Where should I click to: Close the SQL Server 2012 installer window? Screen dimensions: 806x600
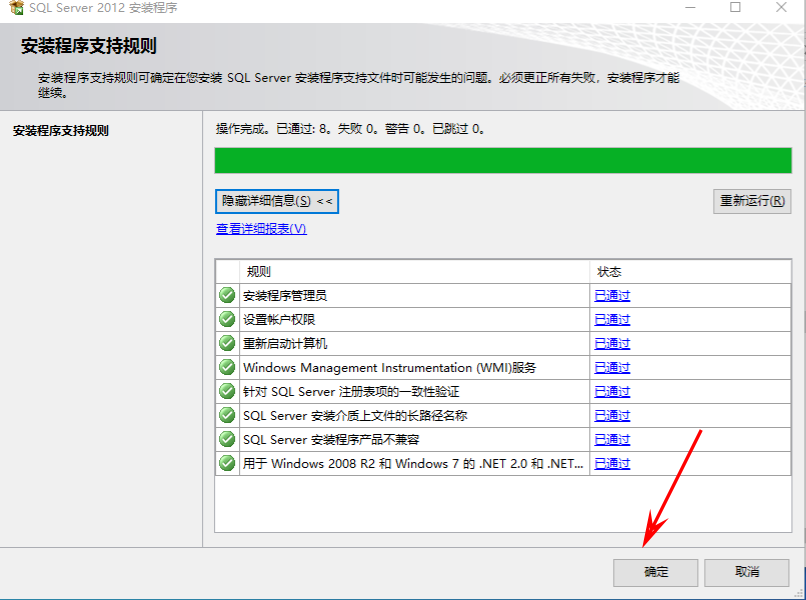click(781, 7)
